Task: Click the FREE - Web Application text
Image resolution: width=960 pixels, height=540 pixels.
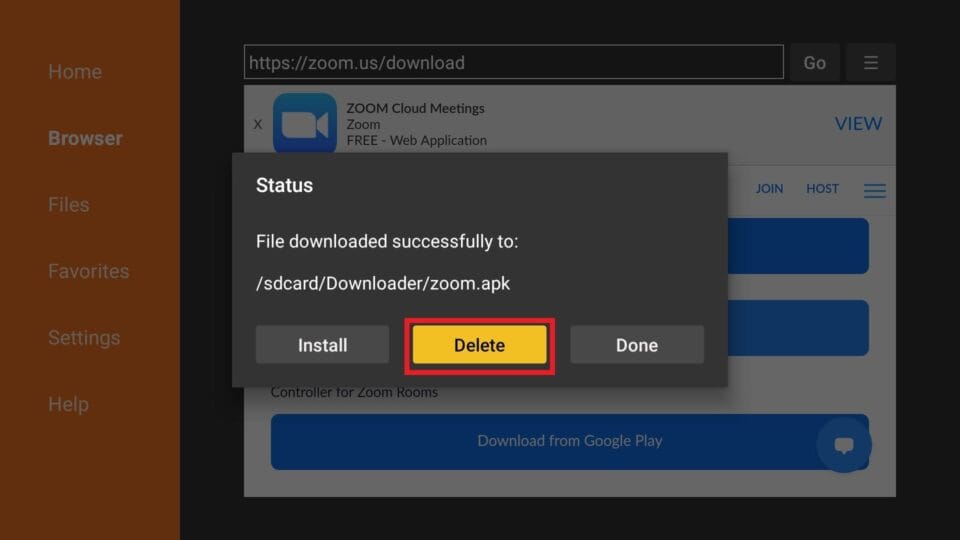Action: pos(416,140)
